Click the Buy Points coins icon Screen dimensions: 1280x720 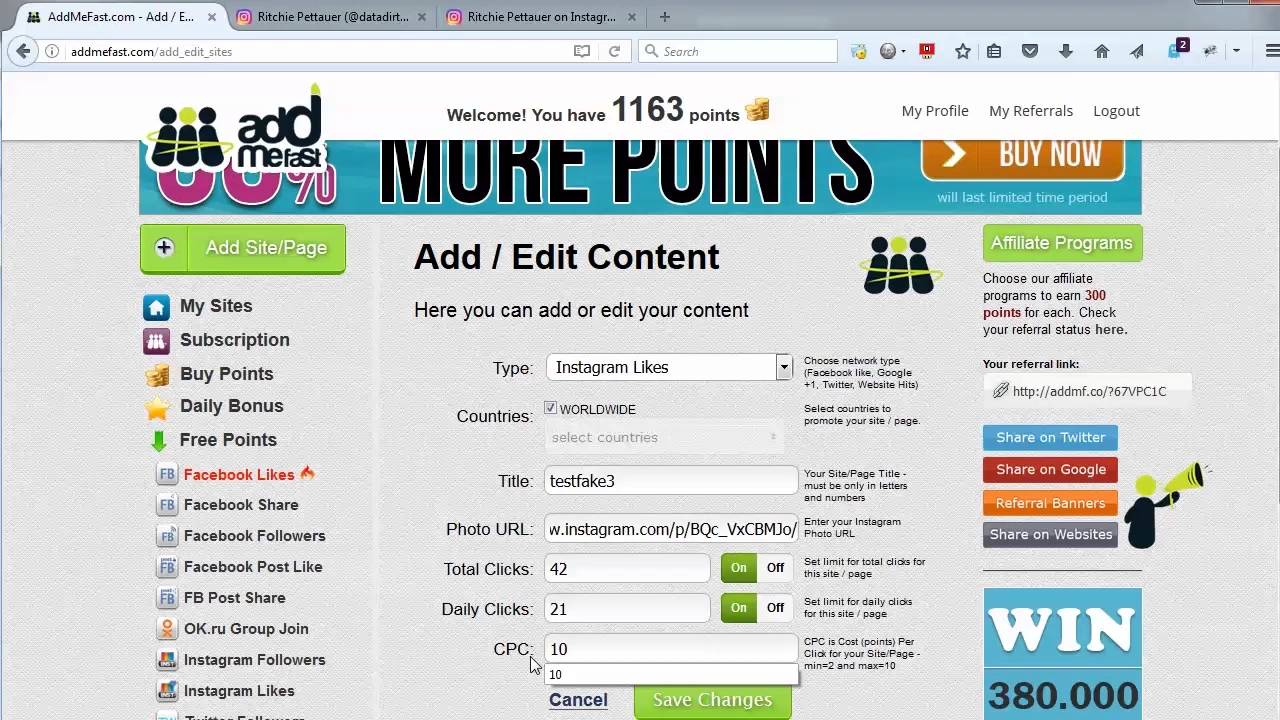pos(157,375)
